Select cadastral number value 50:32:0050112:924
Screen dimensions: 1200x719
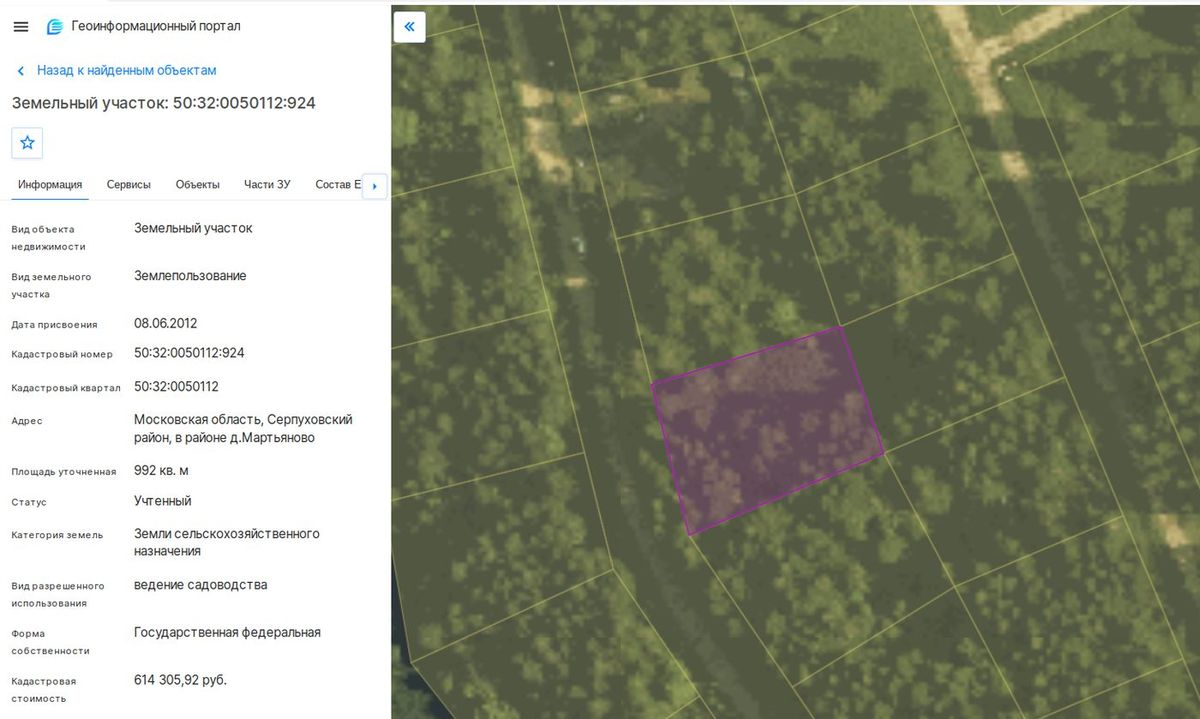click(x=190, y=353)
